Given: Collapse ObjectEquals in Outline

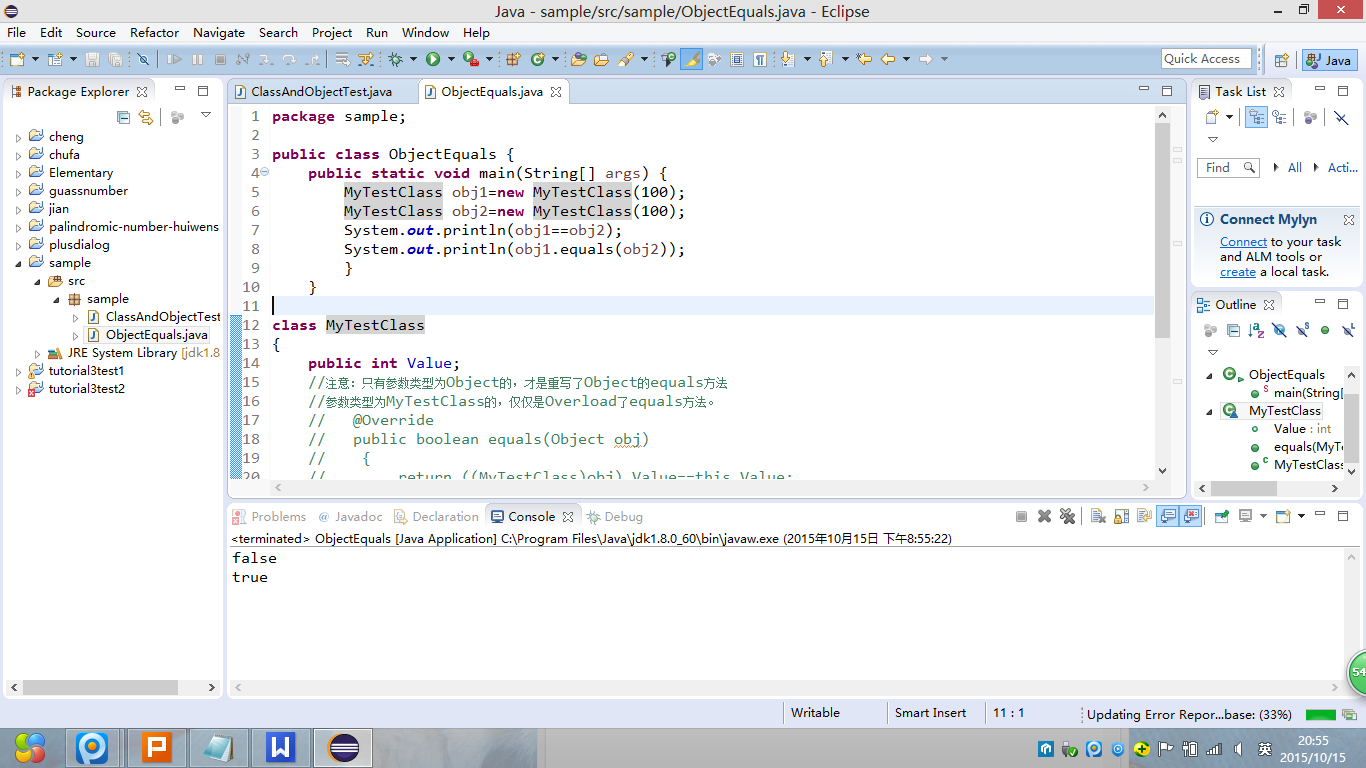Looking at the screenshot, I should 1209,375.
